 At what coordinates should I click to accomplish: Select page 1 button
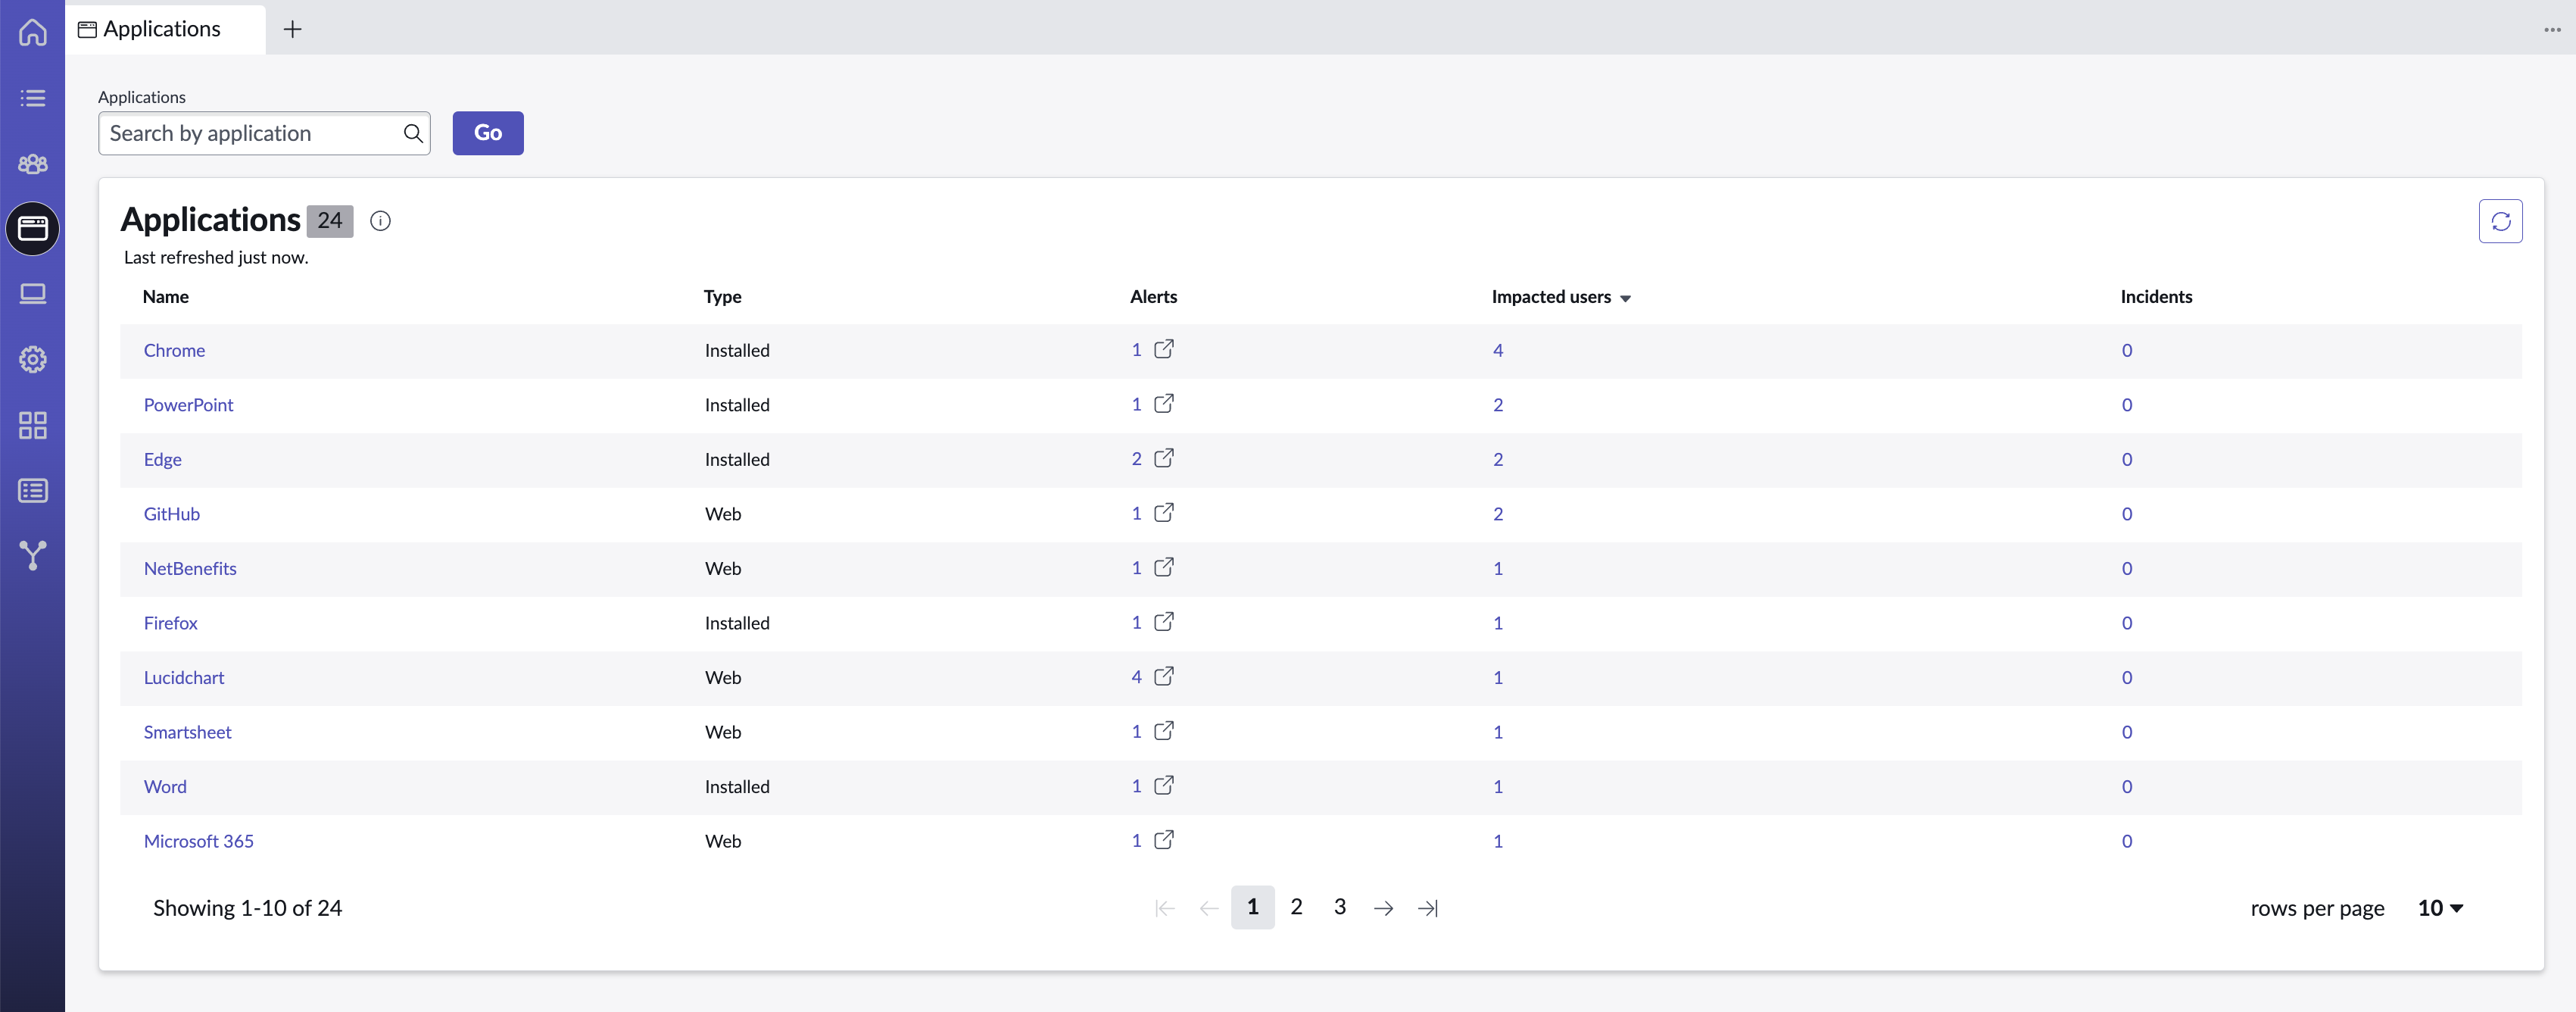[1252, 907]
